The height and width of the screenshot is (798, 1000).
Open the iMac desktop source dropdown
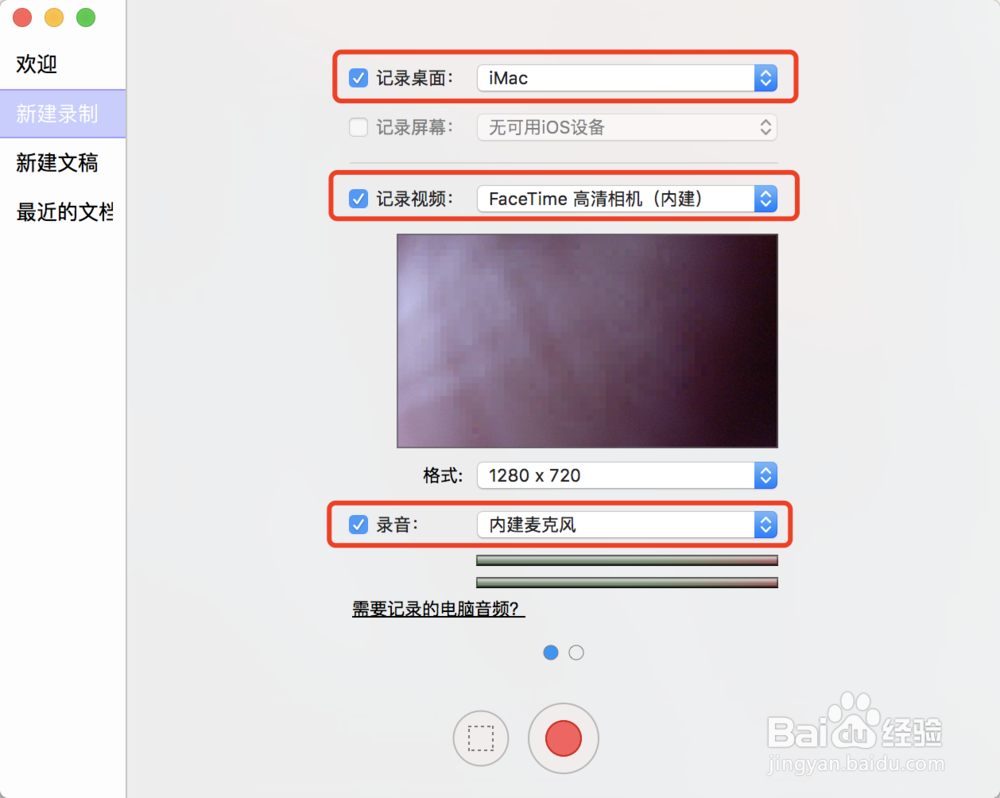pyautogui.click(x=765, y=77)
